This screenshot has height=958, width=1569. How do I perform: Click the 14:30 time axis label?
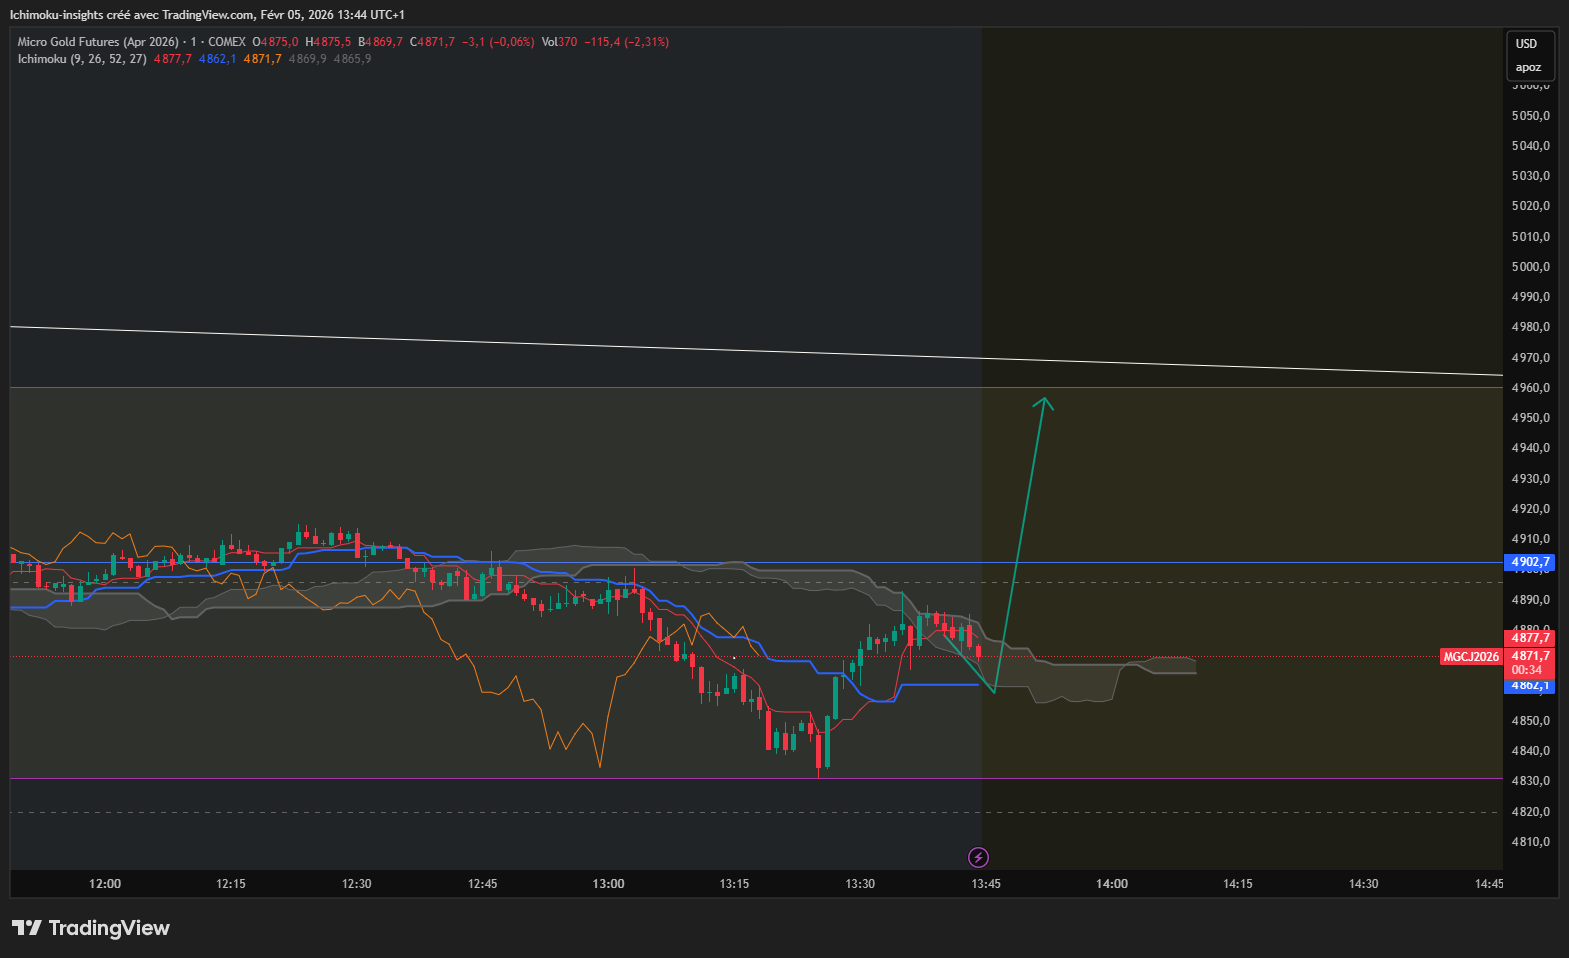[x=1364, y=884]
